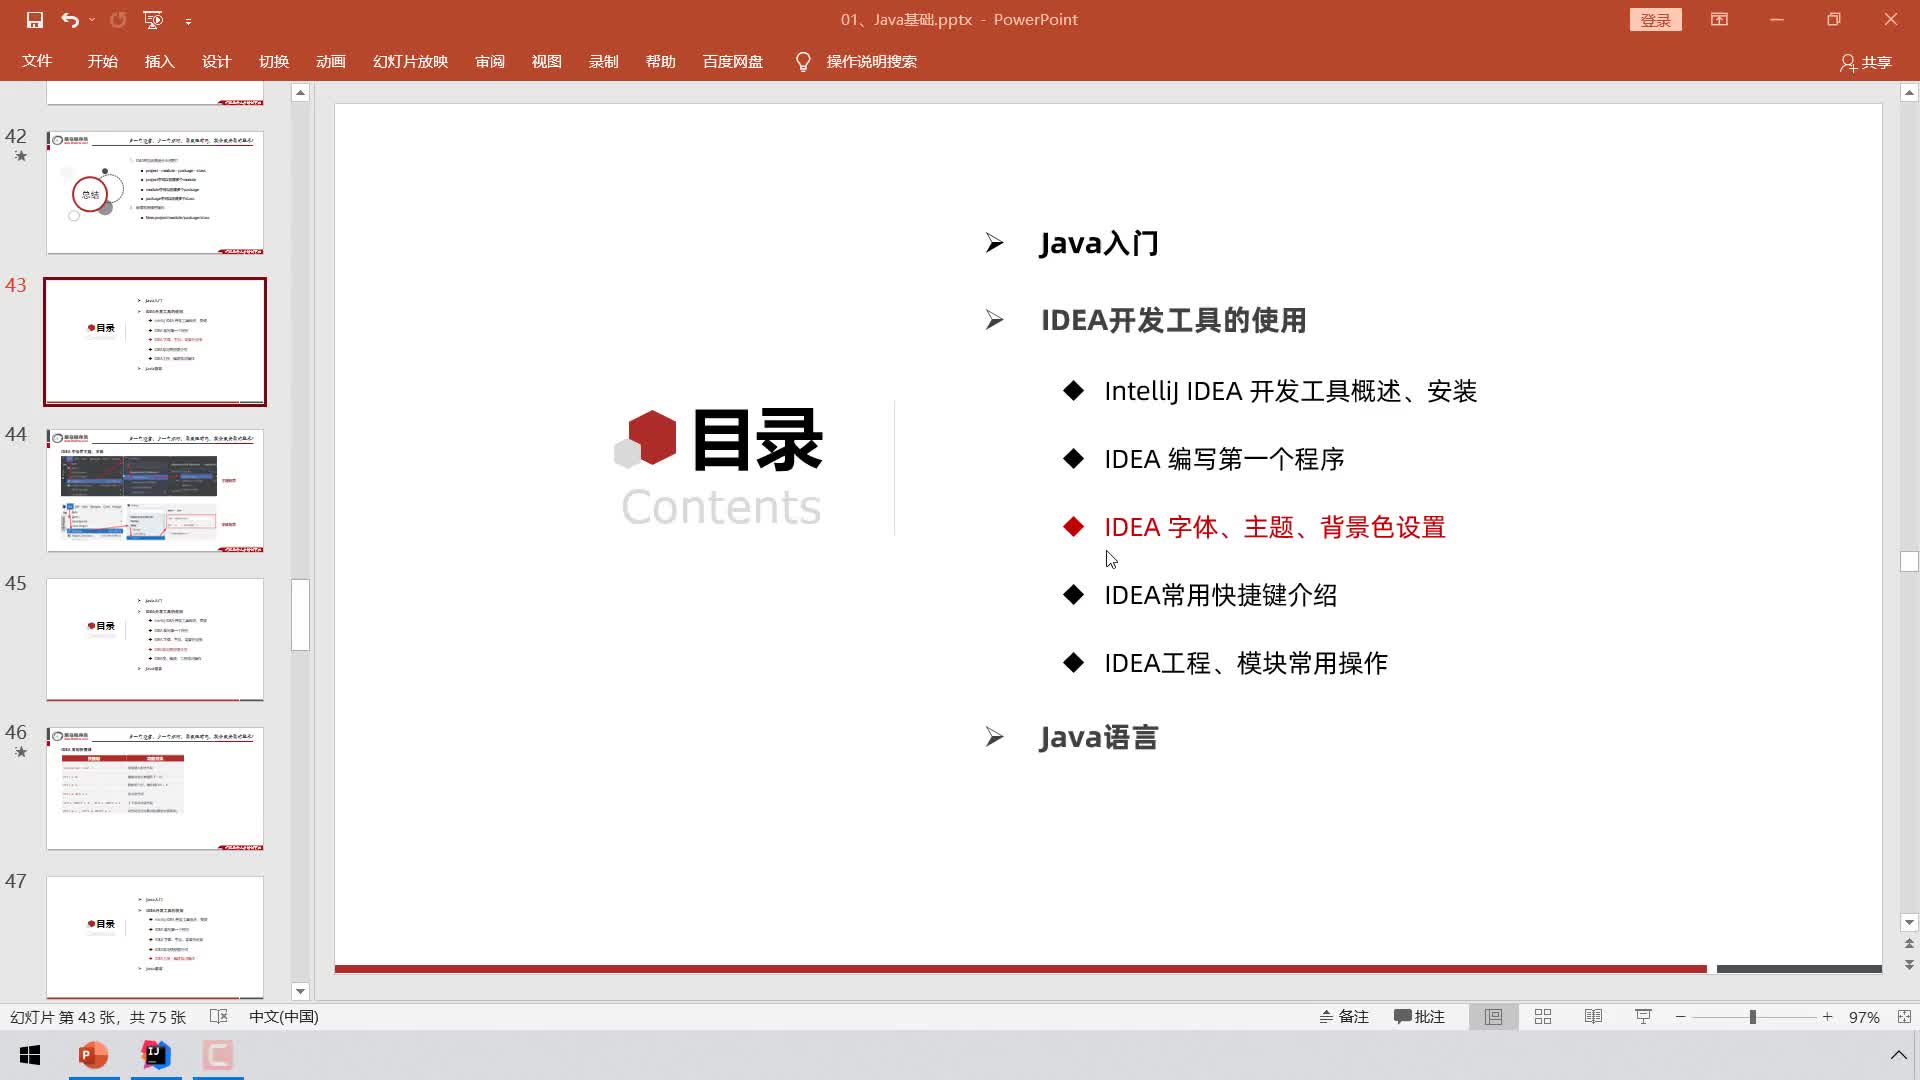Click text IDEA 编写第一个程序

pos(1224,459)
